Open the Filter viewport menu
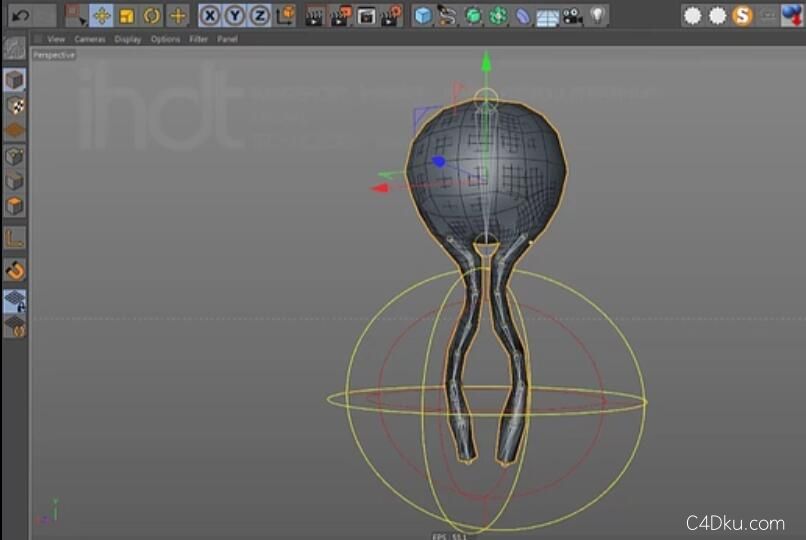The height and width of the screenshot is (540, 806). (198, 39)
